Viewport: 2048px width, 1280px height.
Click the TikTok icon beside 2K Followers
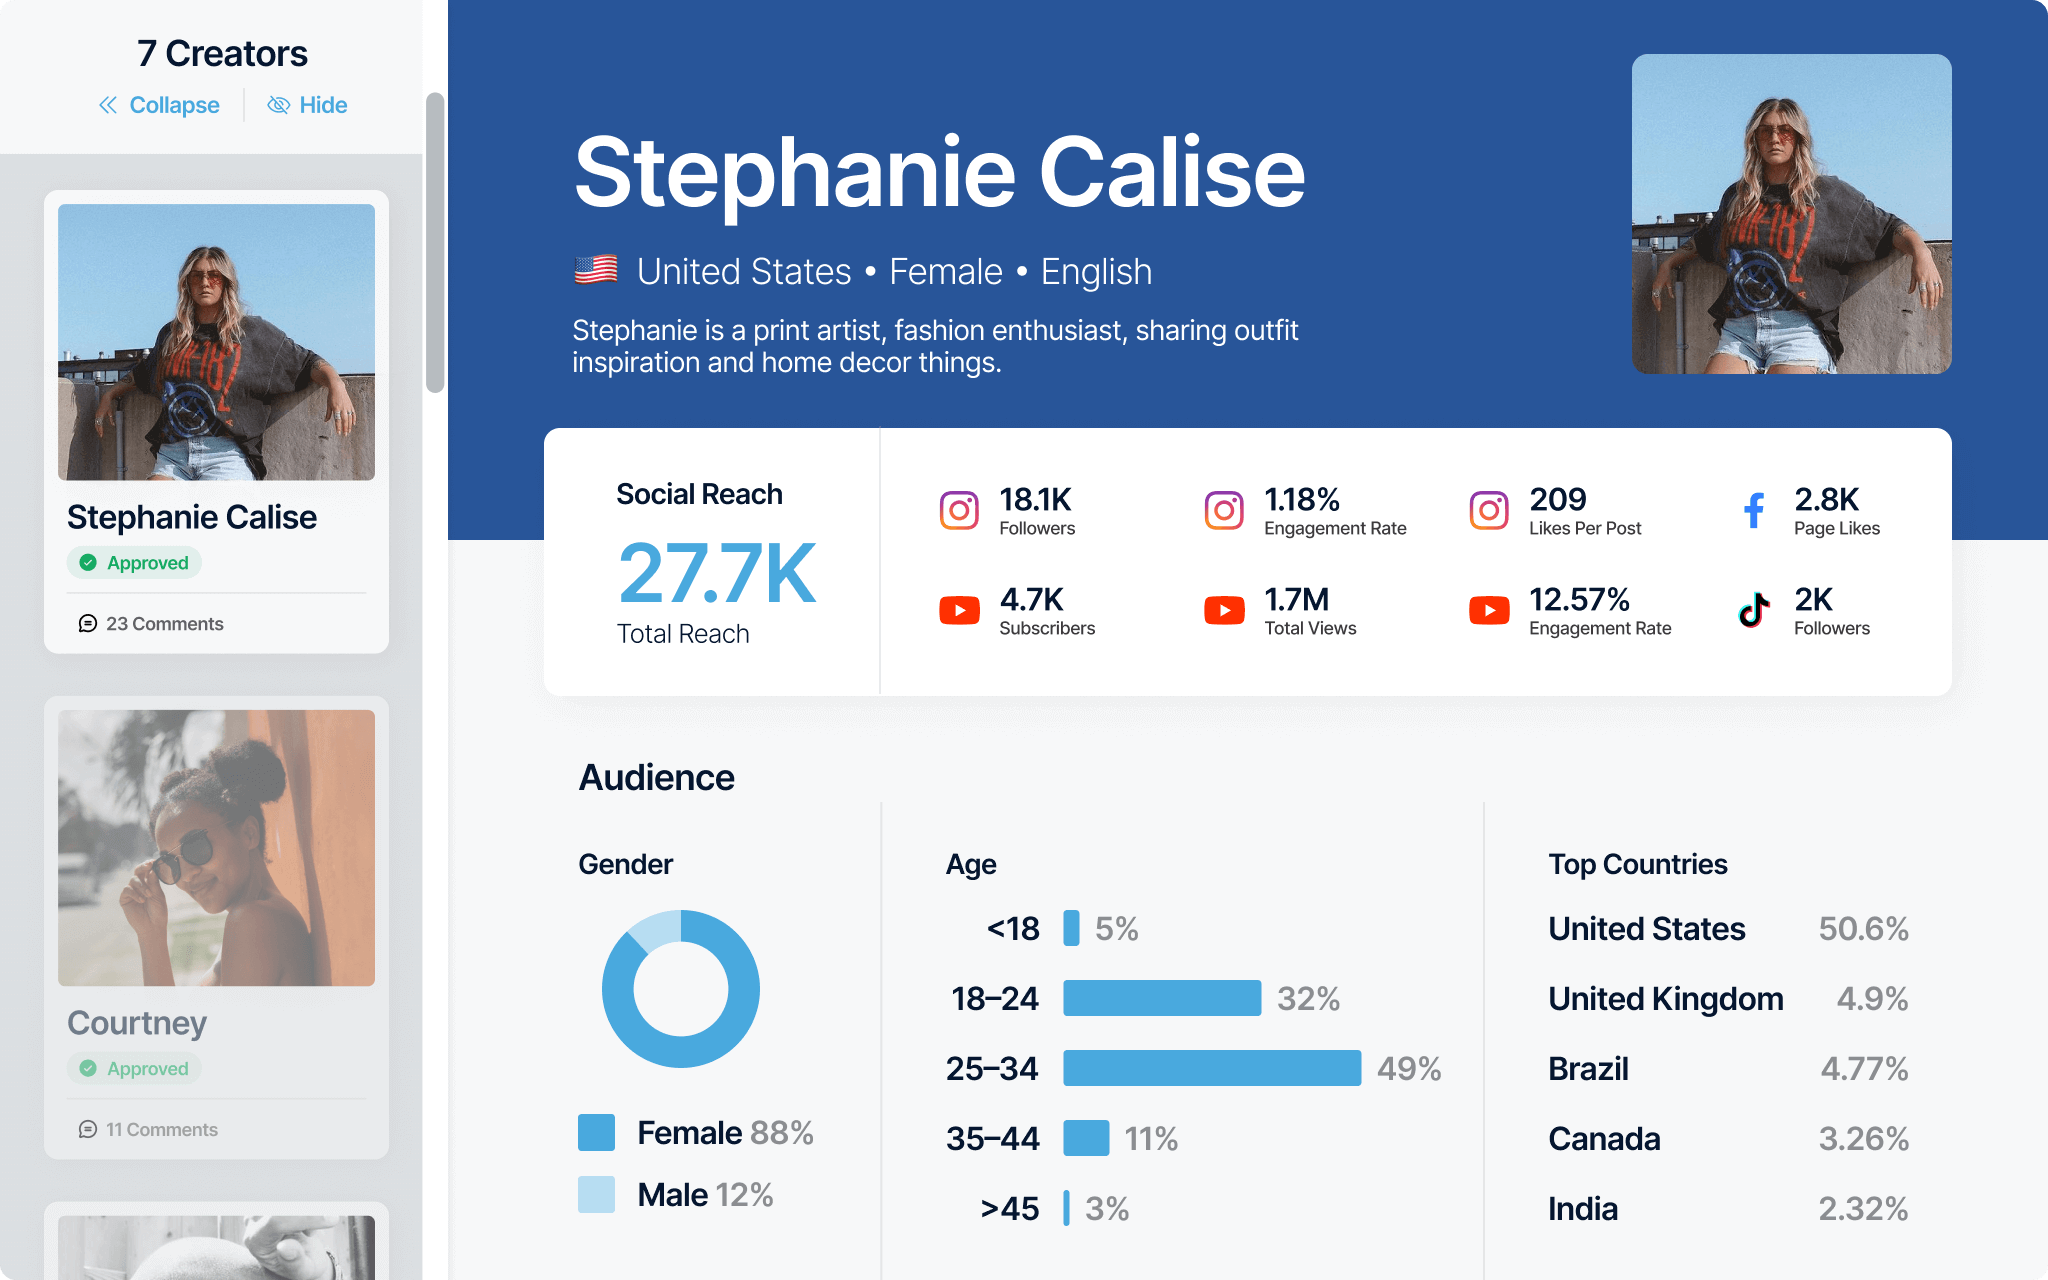(x=1754, y=609)
